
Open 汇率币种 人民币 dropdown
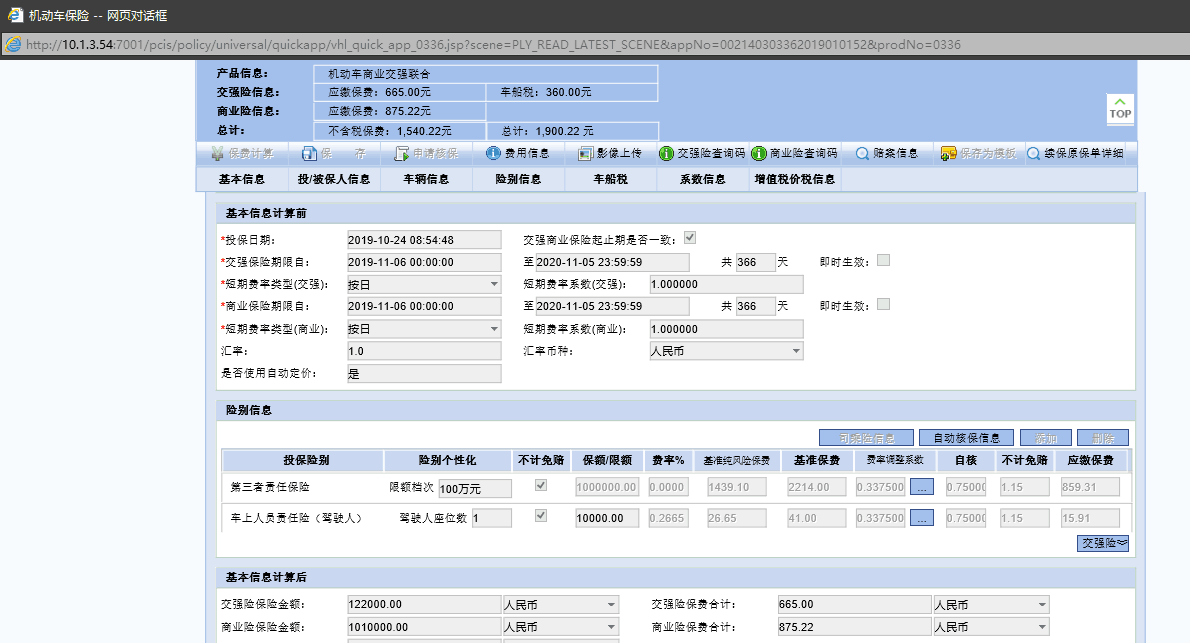coord(796,351)
